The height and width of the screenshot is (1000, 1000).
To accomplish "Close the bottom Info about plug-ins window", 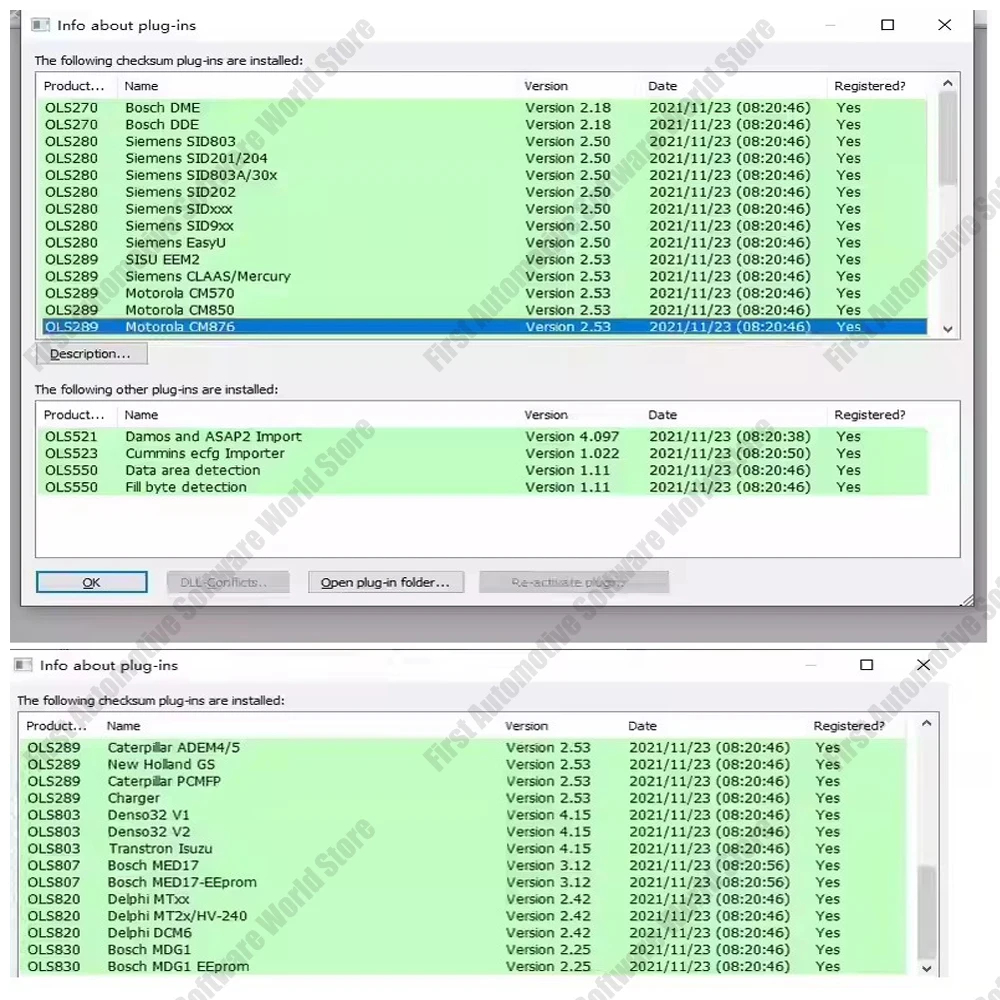I will pos(923,665).
